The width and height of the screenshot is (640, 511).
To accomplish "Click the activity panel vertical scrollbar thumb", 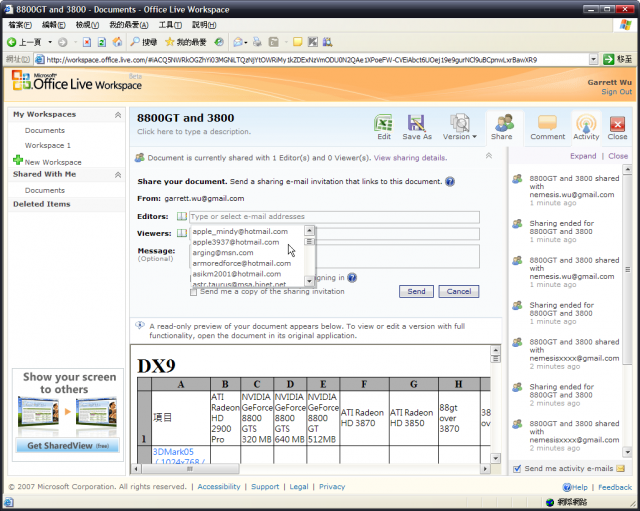I will point(627,269).
